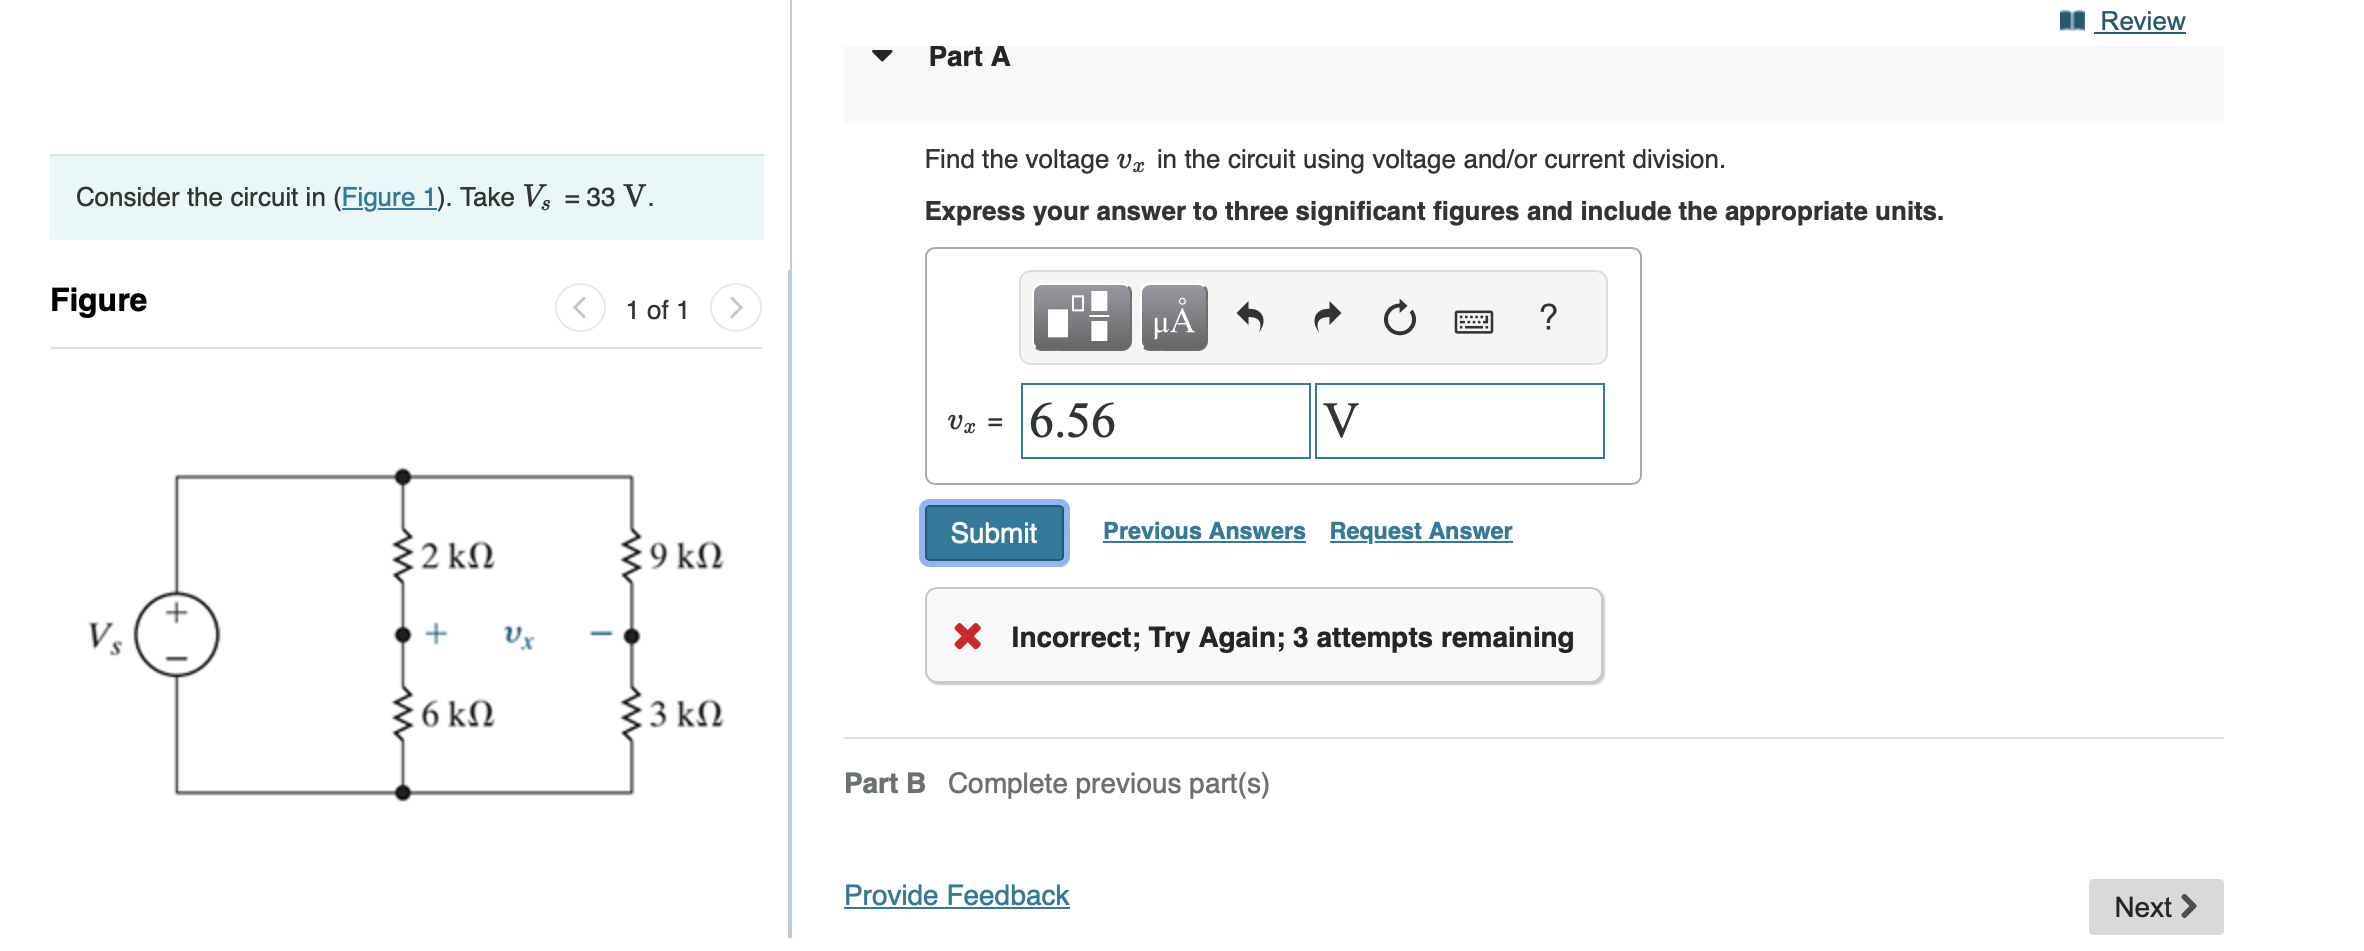Collapse the Part A section
The height and width of the screenshot is (951, 2364).
coord(882,56)
